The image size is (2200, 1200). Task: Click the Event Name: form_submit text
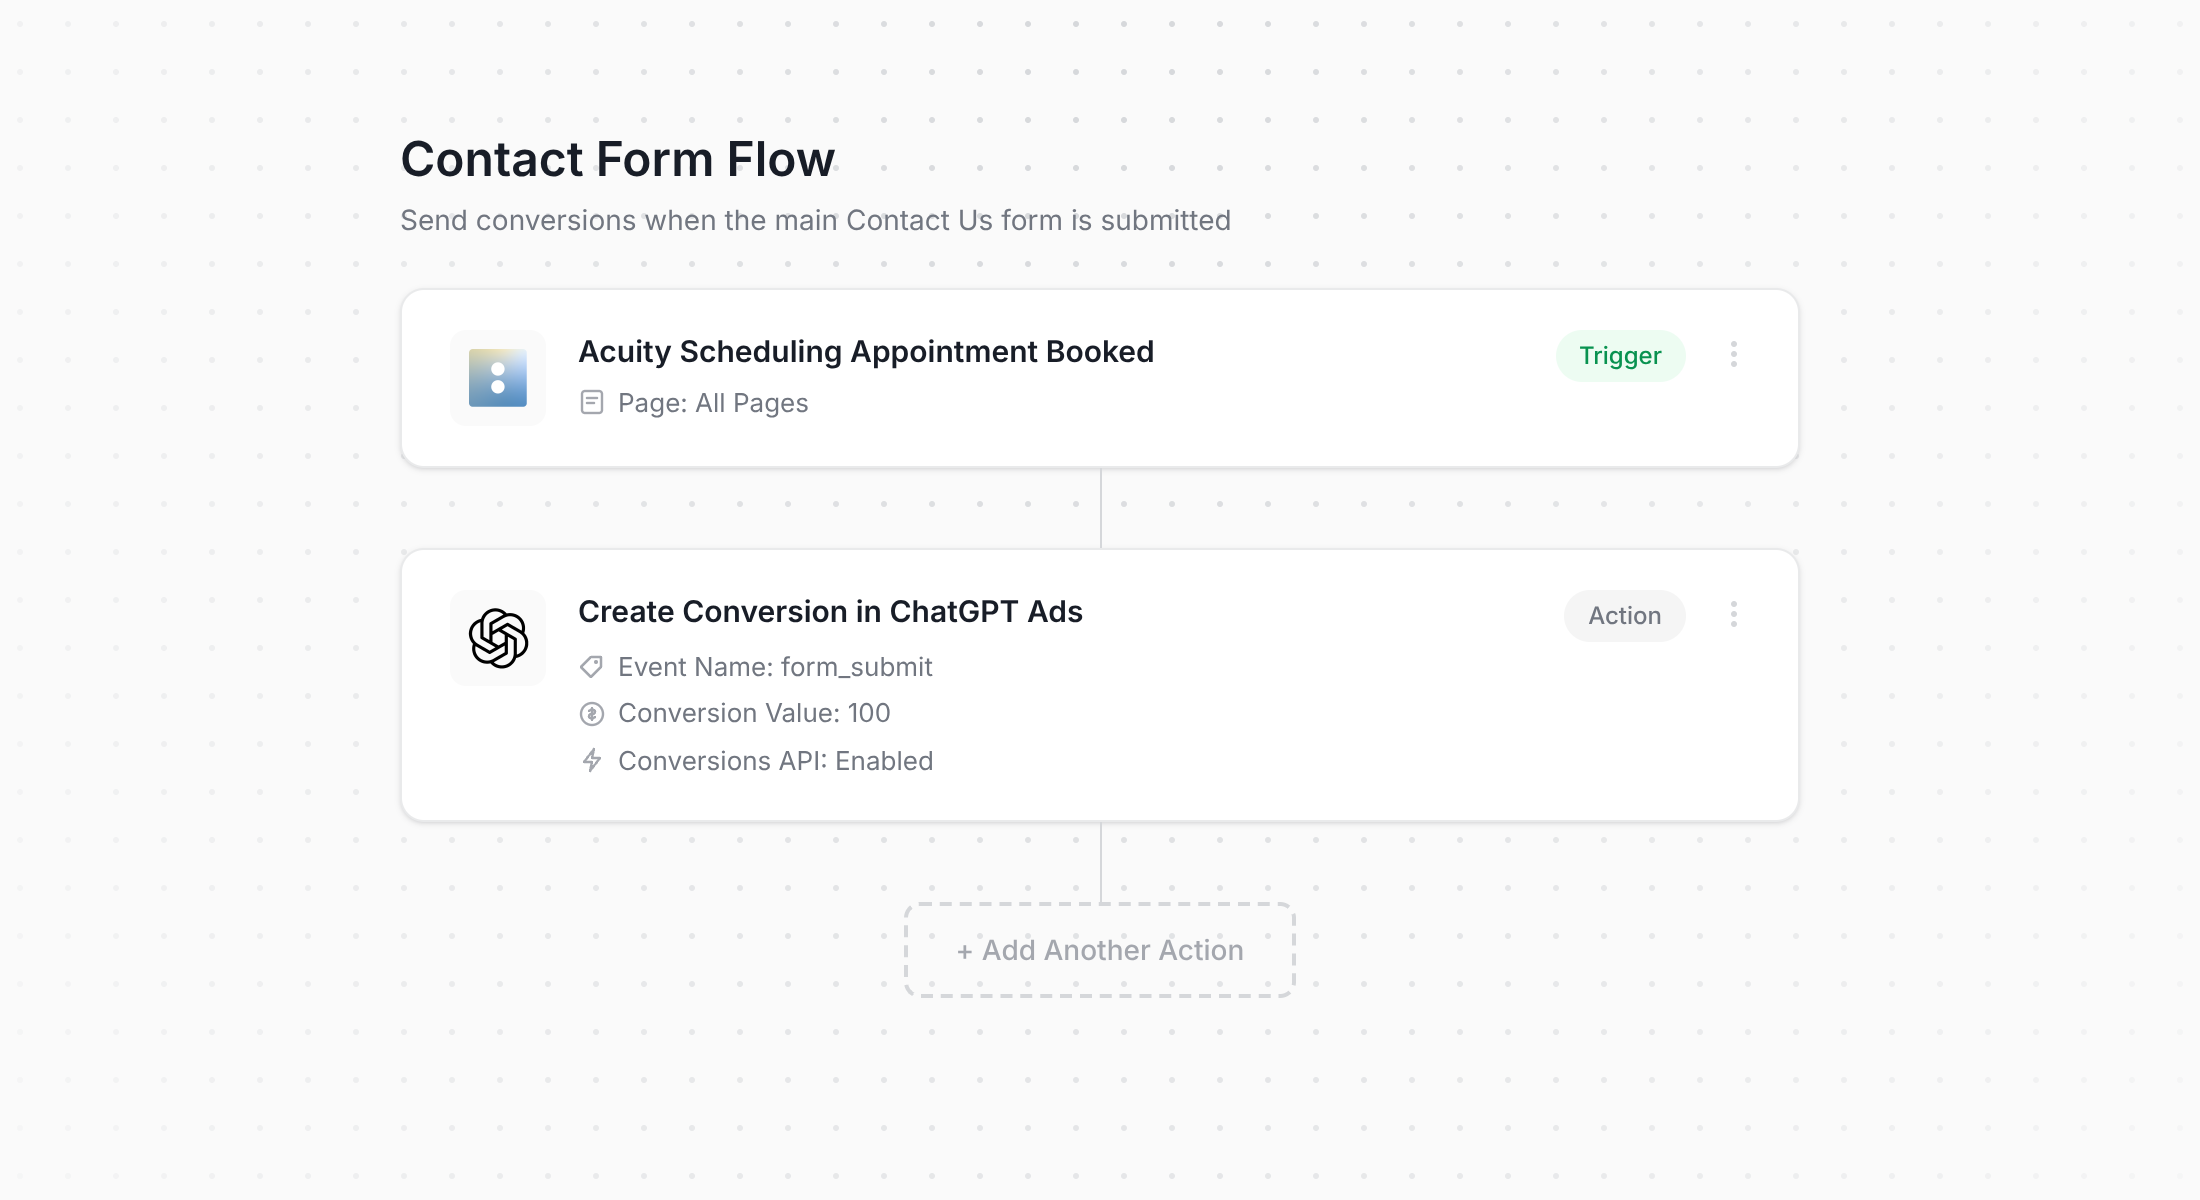click(775, 667)
